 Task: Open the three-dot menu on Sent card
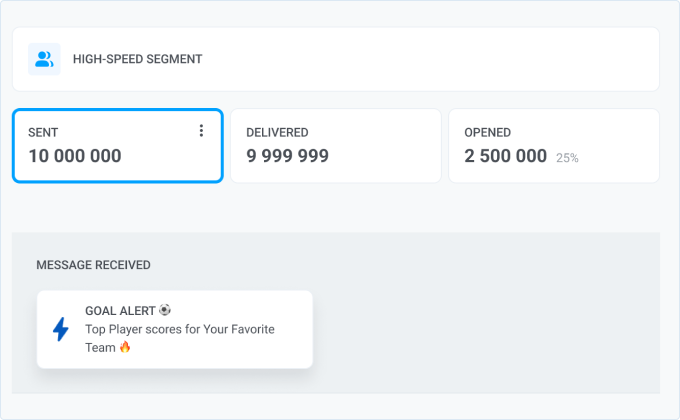point(201,131)
